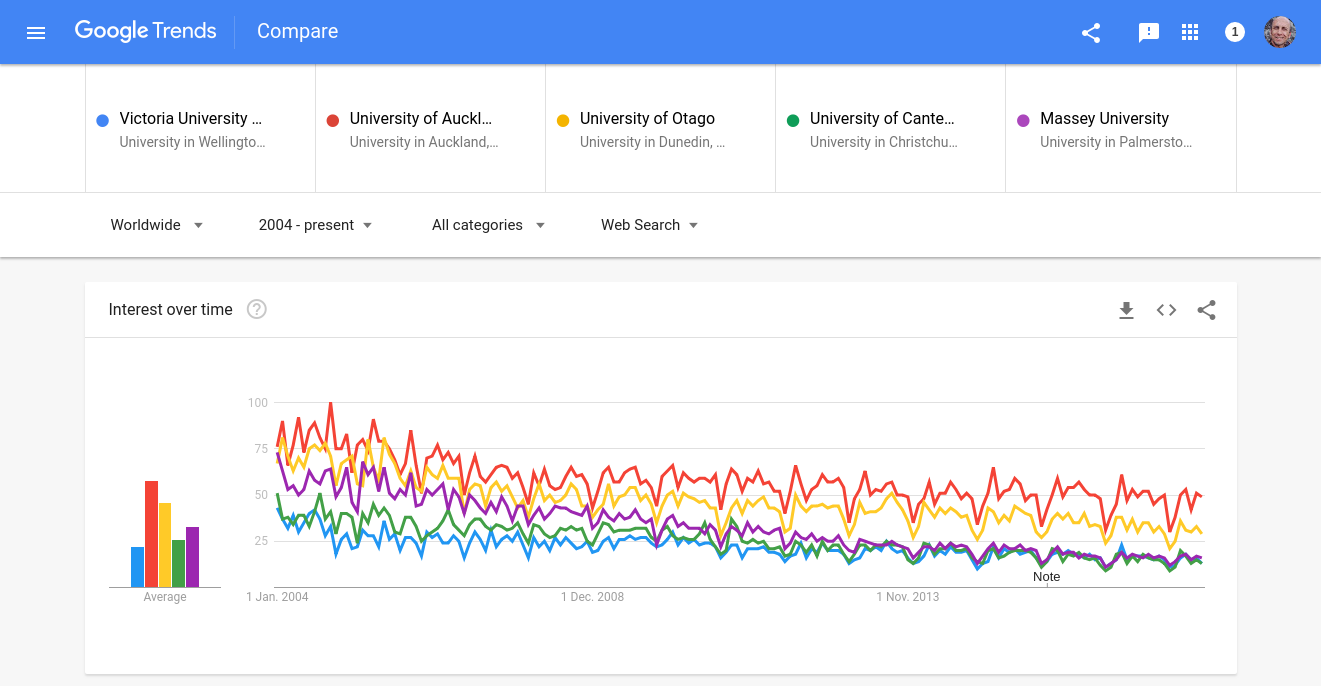Download the Interest over time CSV

coord(1126,310)
